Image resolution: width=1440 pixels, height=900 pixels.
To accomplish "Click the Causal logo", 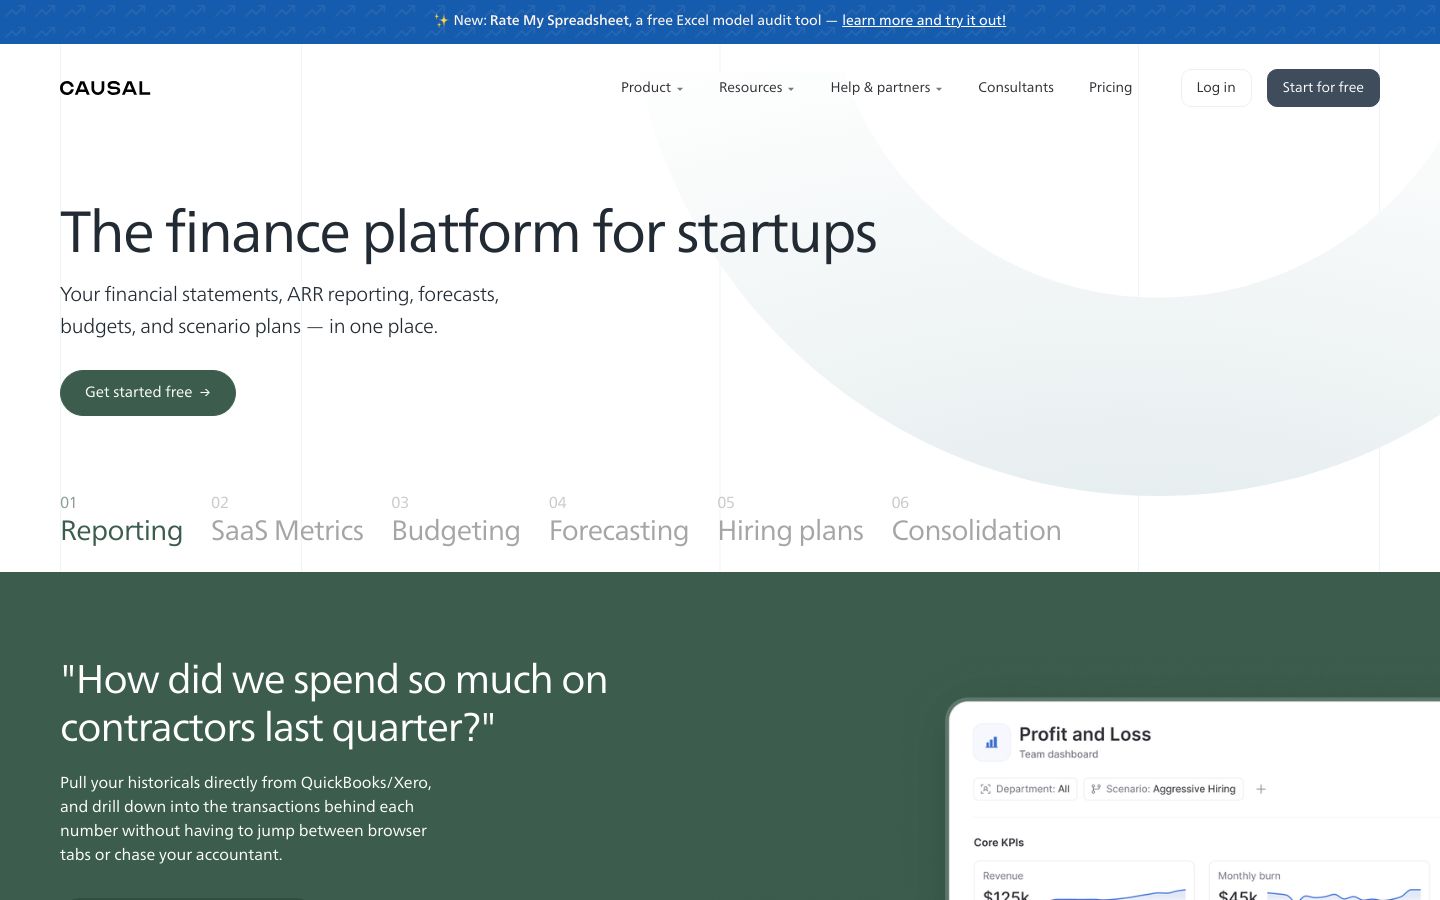I will pos(105,88).
